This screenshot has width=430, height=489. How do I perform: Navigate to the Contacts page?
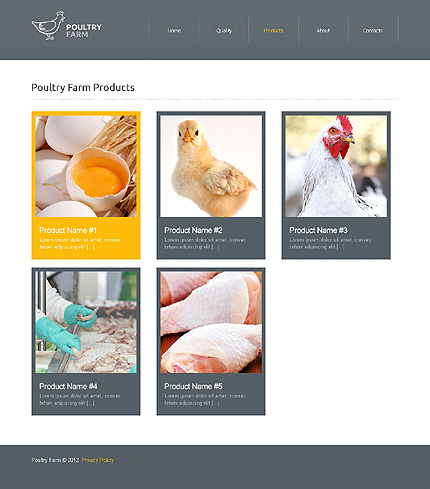coord(373,30)
